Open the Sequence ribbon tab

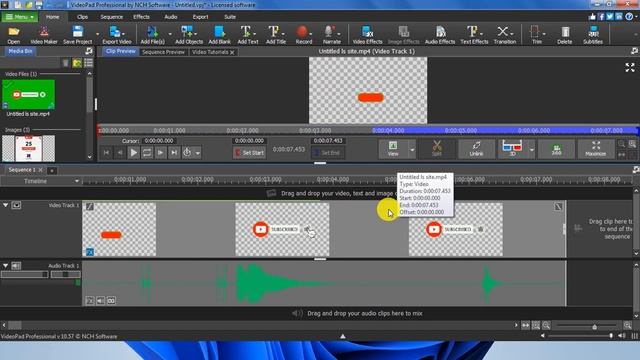111,17
